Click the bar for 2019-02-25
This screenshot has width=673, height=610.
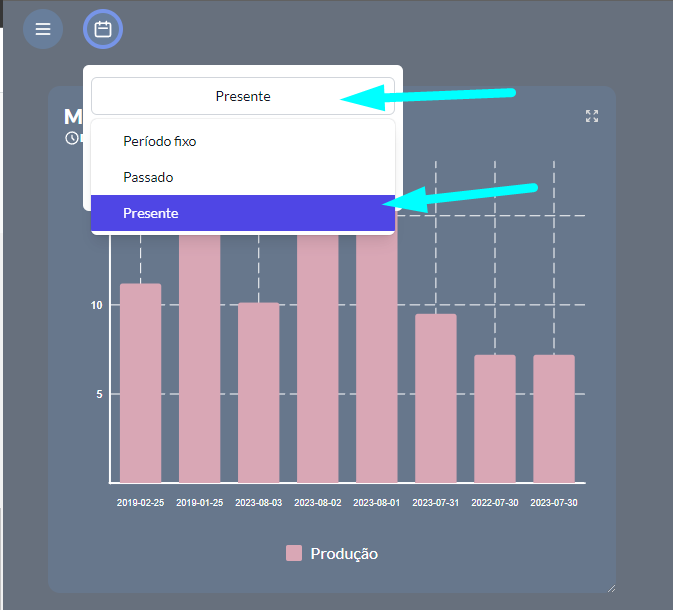tap(140, 383)
